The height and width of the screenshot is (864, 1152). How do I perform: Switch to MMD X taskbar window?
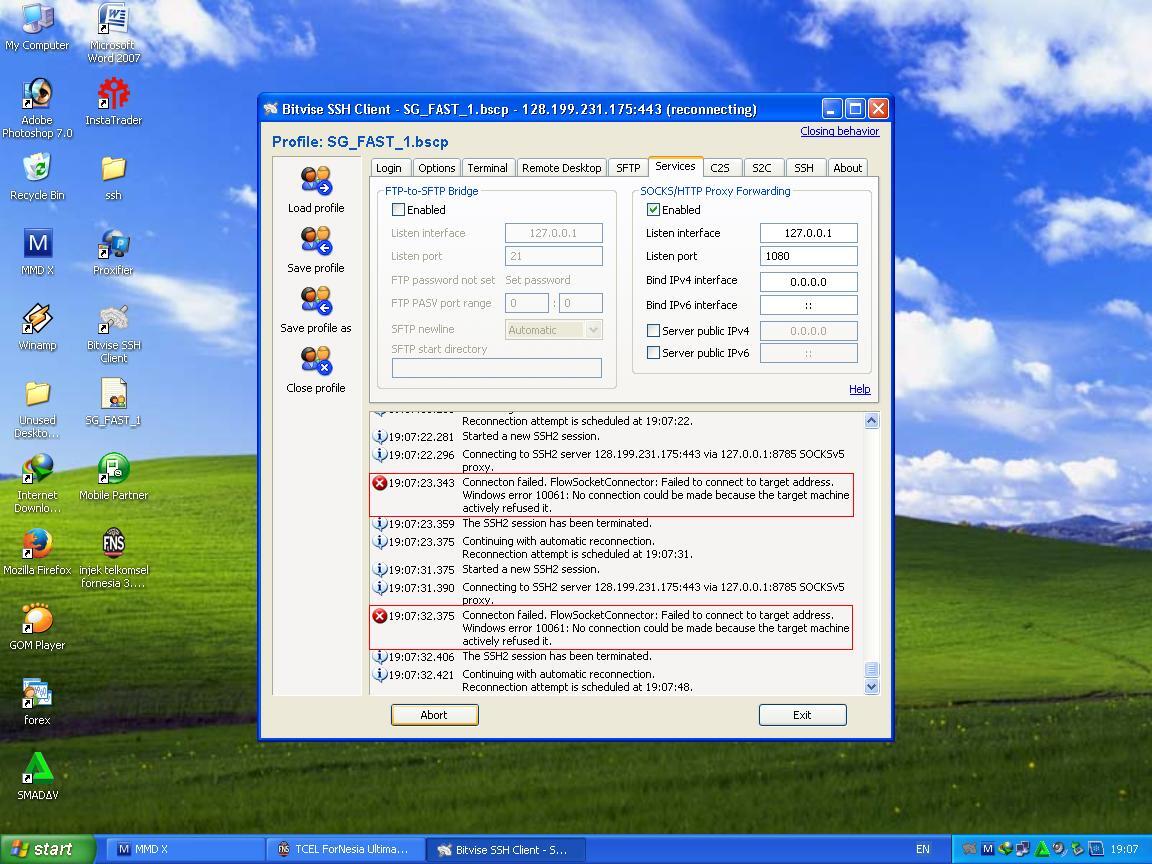pyautogui.click(x=184, y=849)
